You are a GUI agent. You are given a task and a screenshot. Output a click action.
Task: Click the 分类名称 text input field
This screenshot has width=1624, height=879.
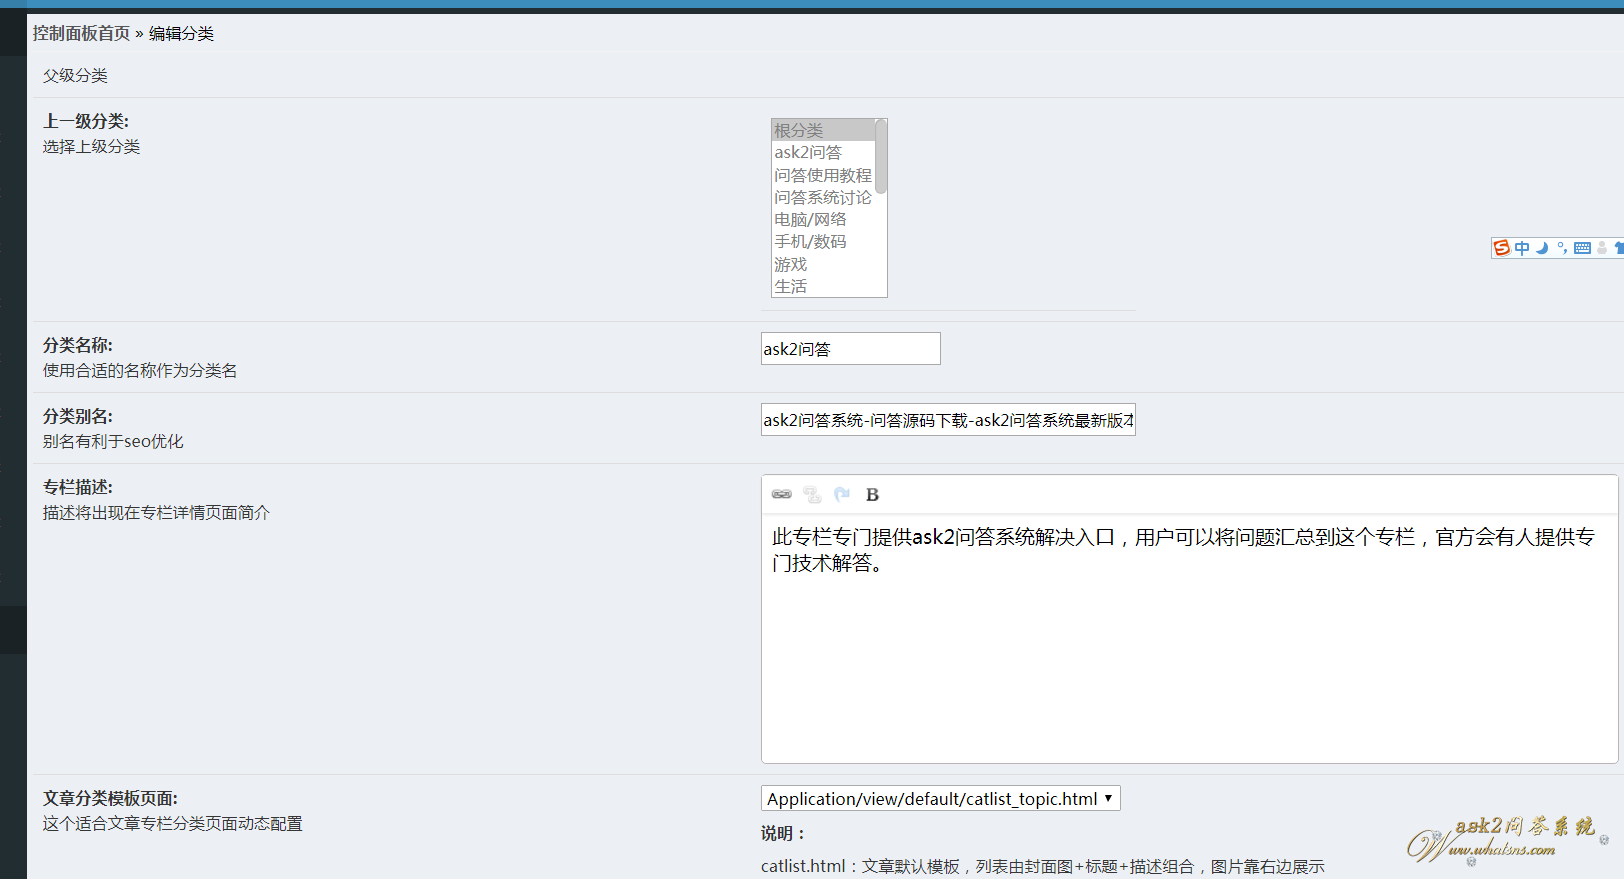click(x=850, y=349)
